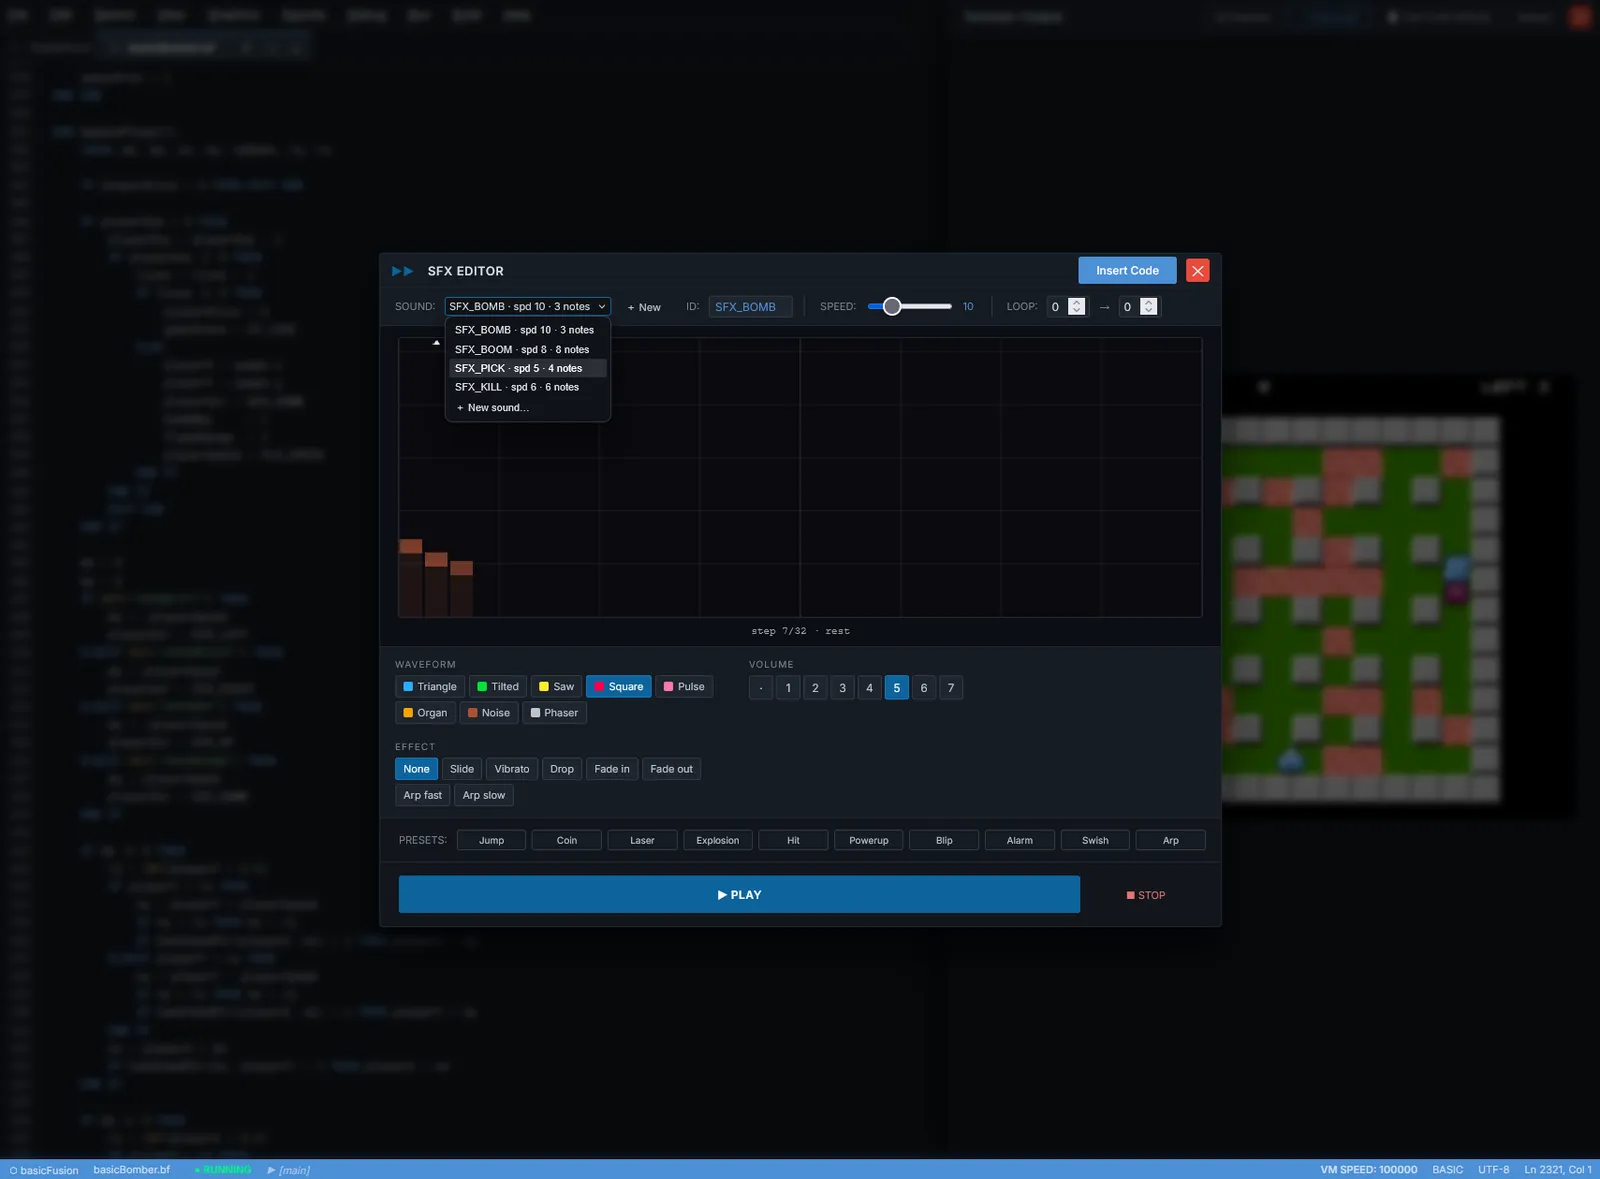Select the Pulse waveform
The image size is (1600, 1179).
(x=684, y=687)
